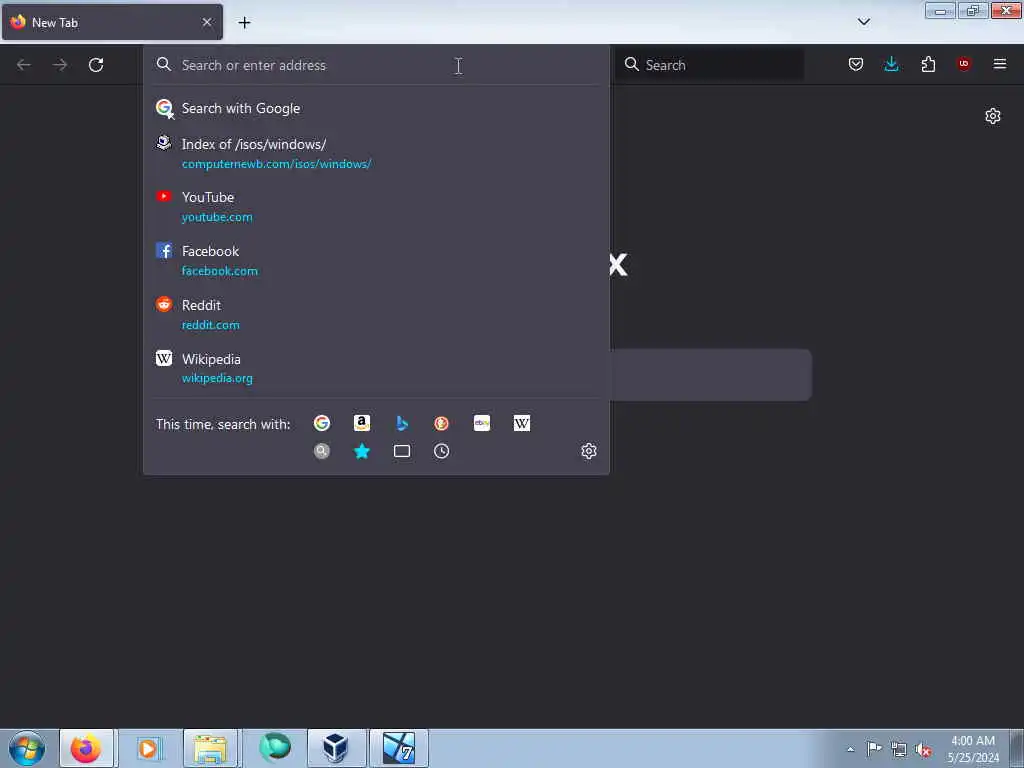The width and height of the screenshot is (1024, 768).
Task: Click the uBlock Origin toolbar icon
Action: [964, 63]
